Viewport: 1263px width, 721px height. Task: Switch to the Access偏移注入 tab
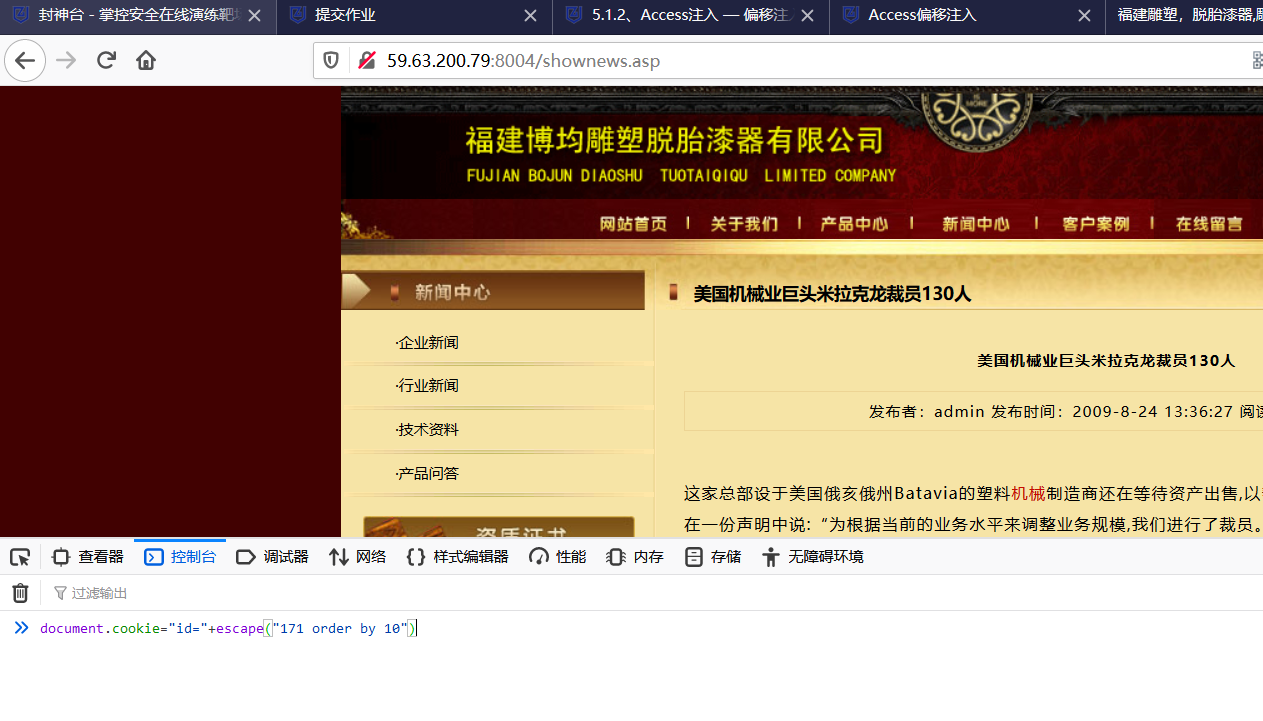click(x=967, y=16)
